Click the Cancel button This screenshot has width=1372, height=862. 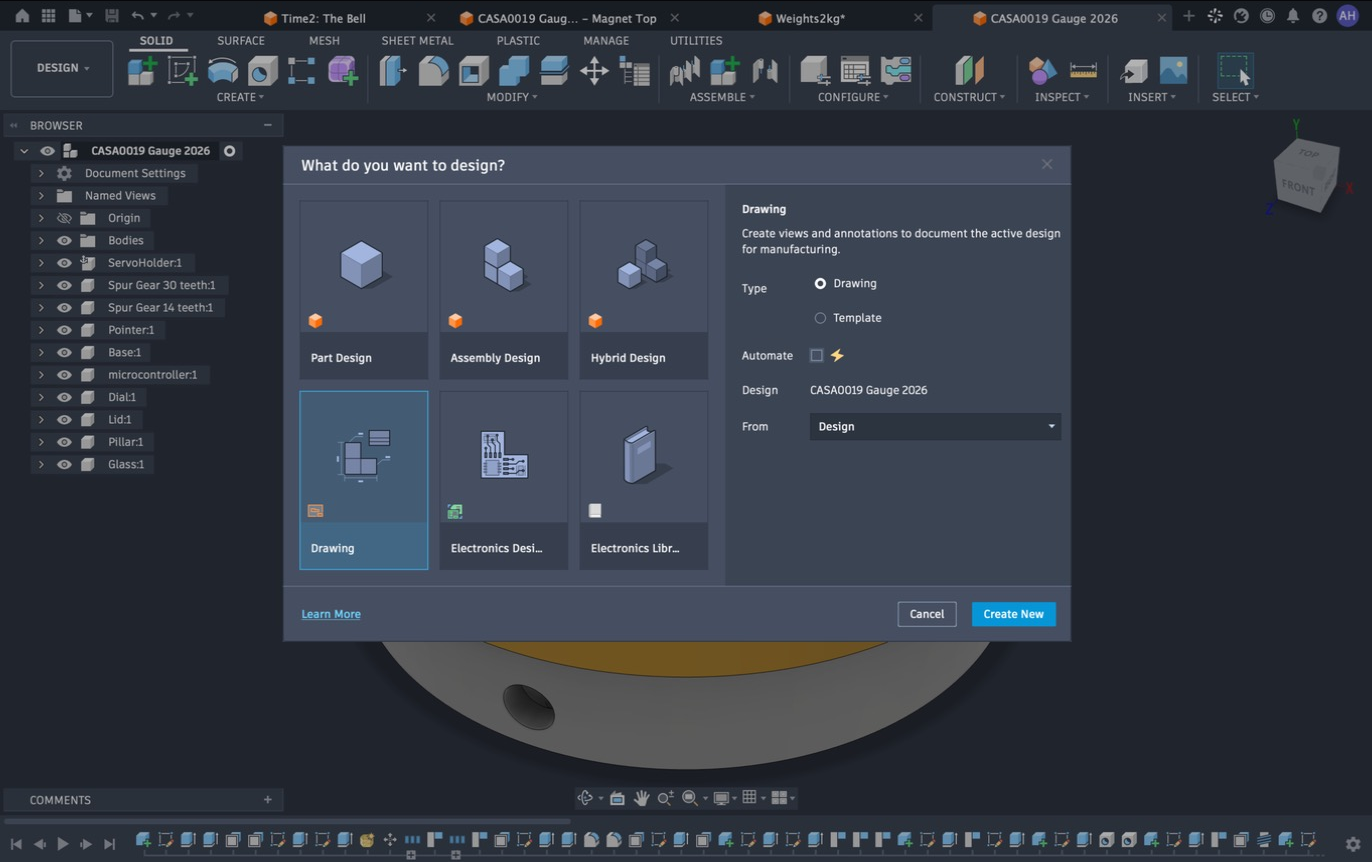927,614
